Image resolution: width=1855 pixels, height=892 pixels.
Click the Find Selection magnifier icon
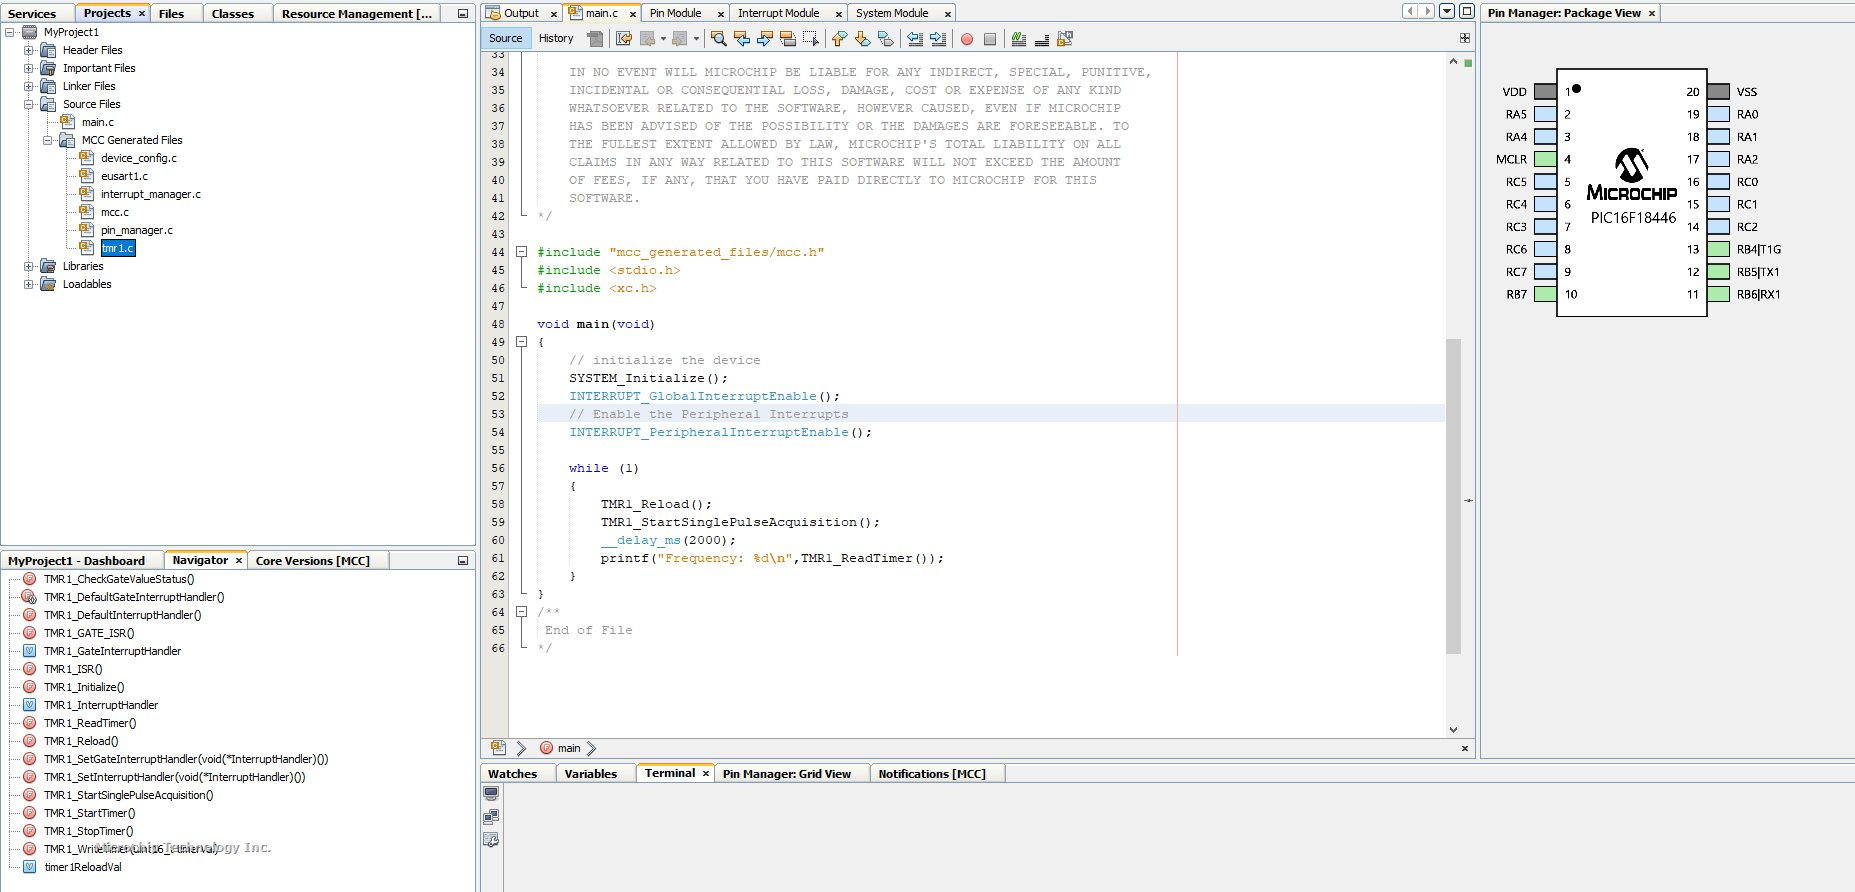(718, 39)
